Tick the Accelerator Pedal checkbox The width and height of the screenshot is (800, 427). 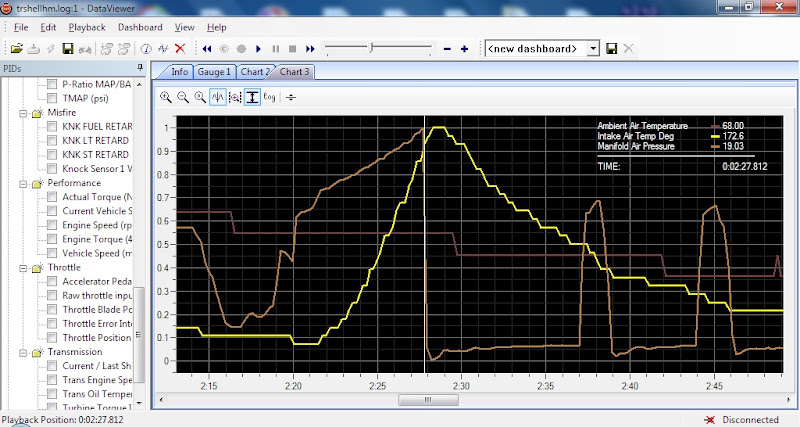click(53, 282)
